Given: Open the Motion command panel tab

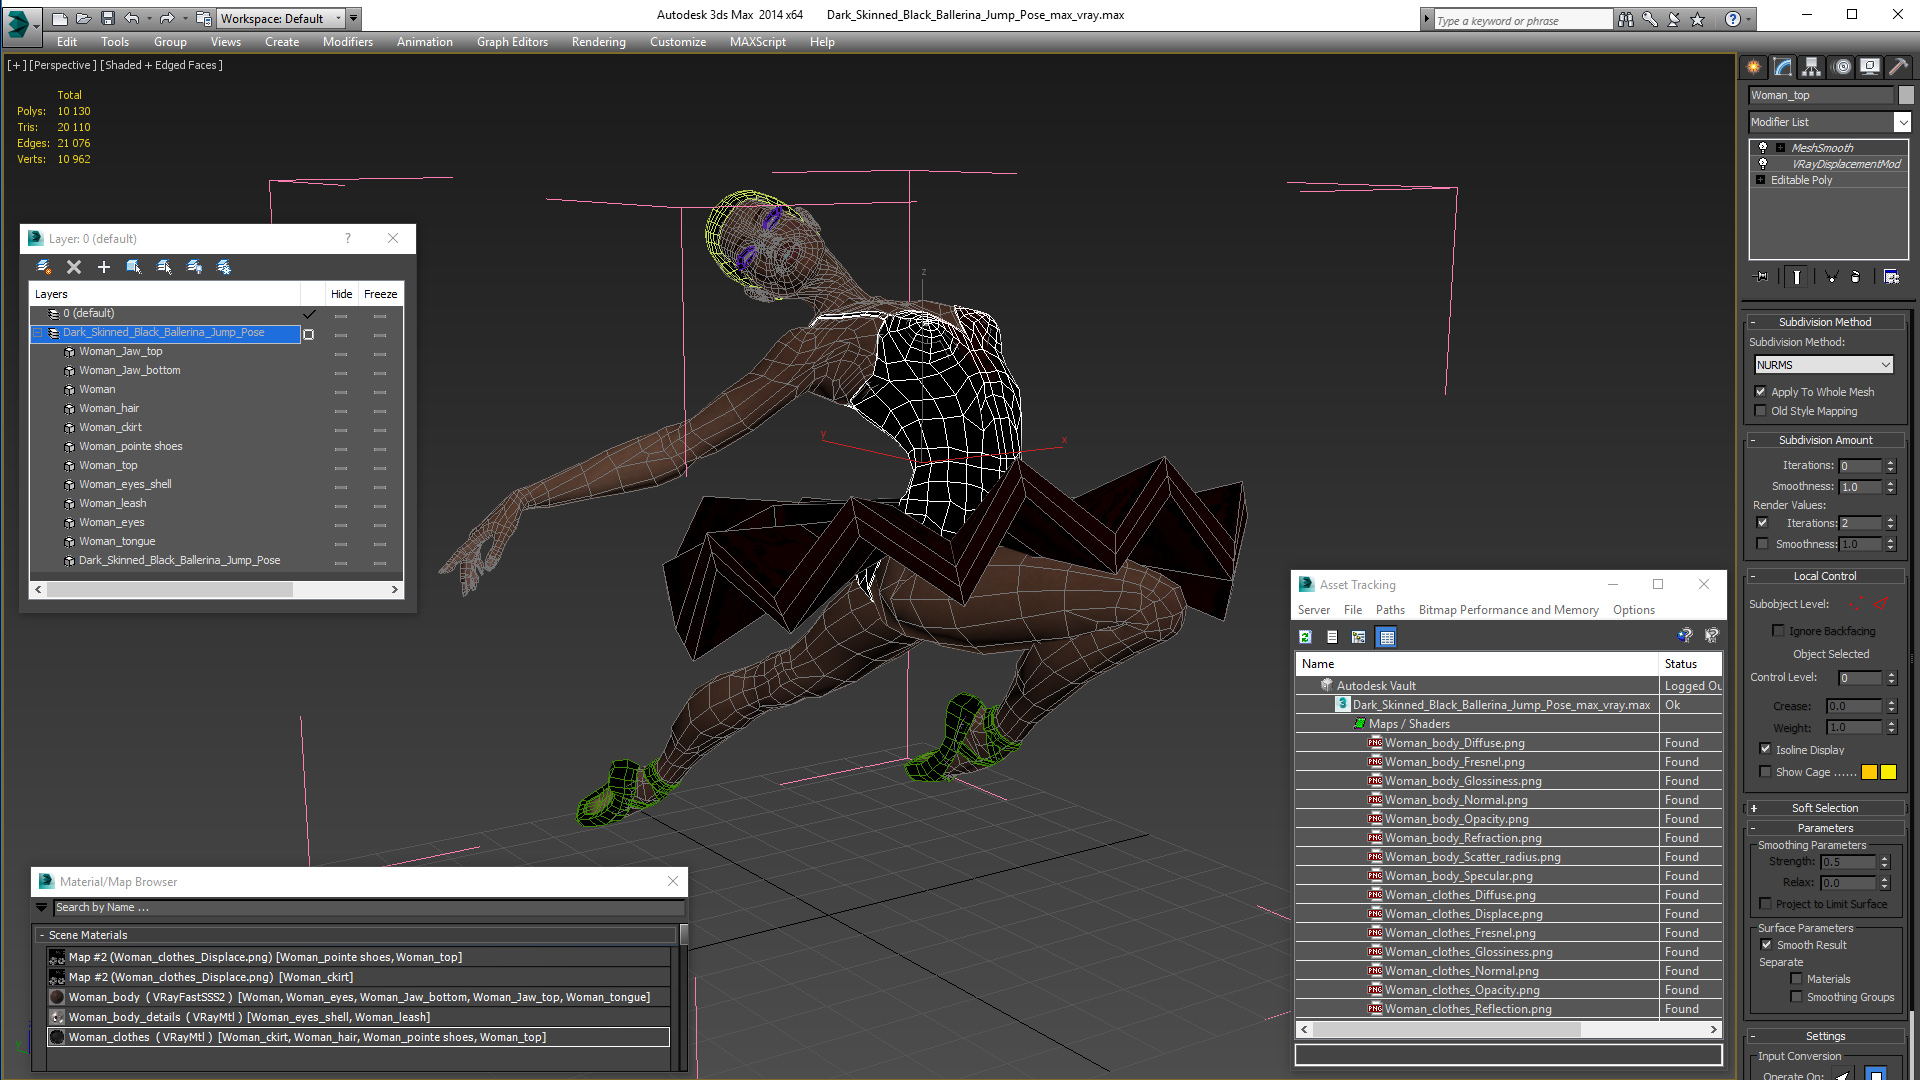Looking at the screenshot, I should click(1842, 67).
